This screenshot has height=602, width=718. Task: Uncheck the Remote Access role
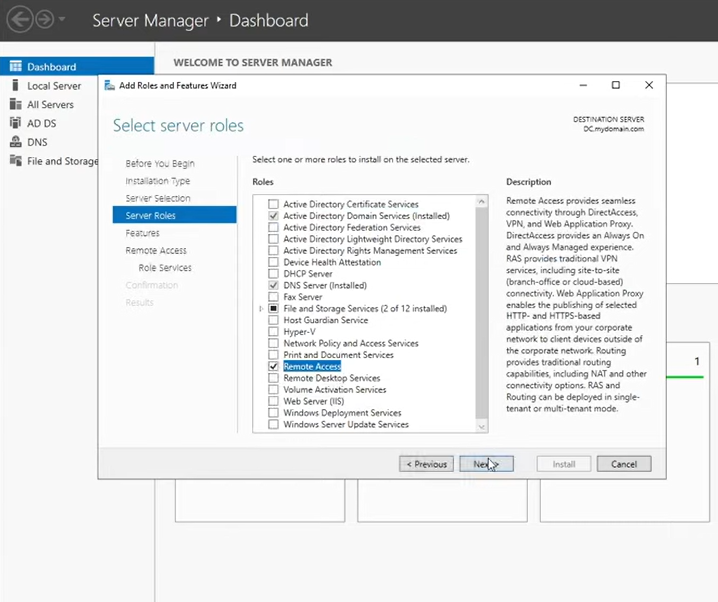[x=273, y=366]
